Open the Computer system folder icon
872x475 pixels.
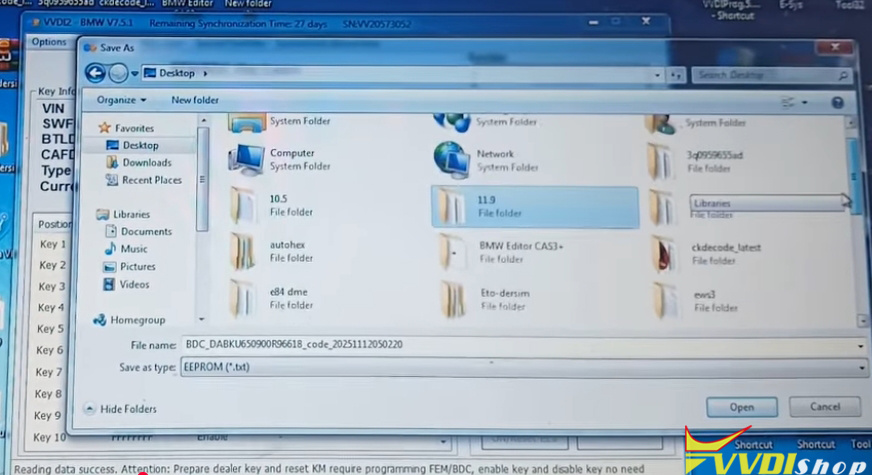coord(246,160)
